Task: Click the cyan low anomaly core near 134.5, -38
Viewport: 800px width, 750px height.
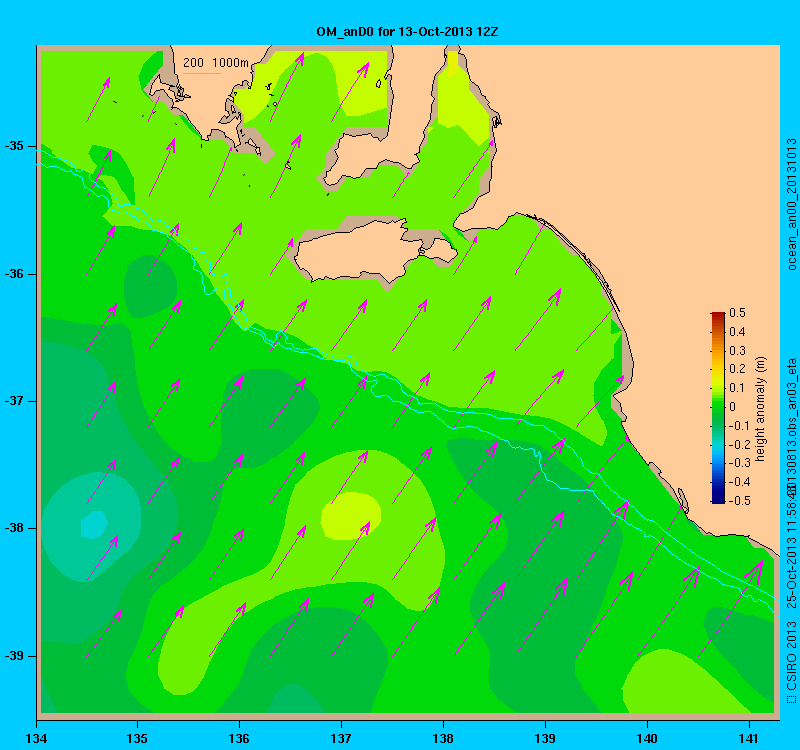Action: pos(94,524)
